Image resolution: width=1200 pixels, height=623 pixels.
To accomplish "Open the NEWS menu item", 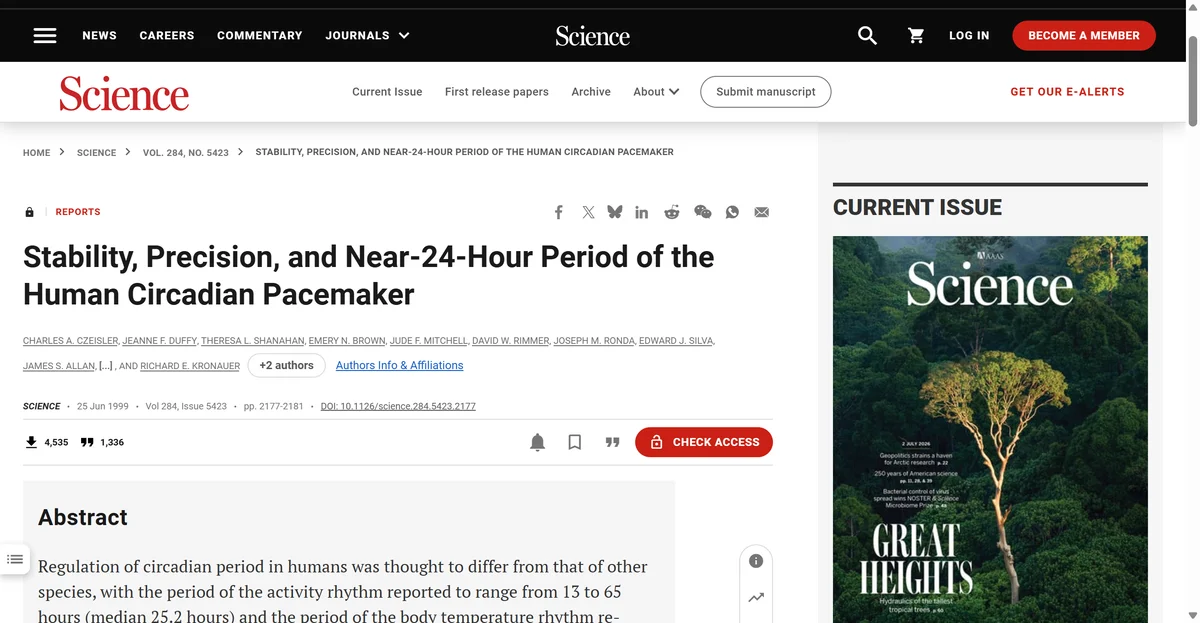I will click(99, 35).
